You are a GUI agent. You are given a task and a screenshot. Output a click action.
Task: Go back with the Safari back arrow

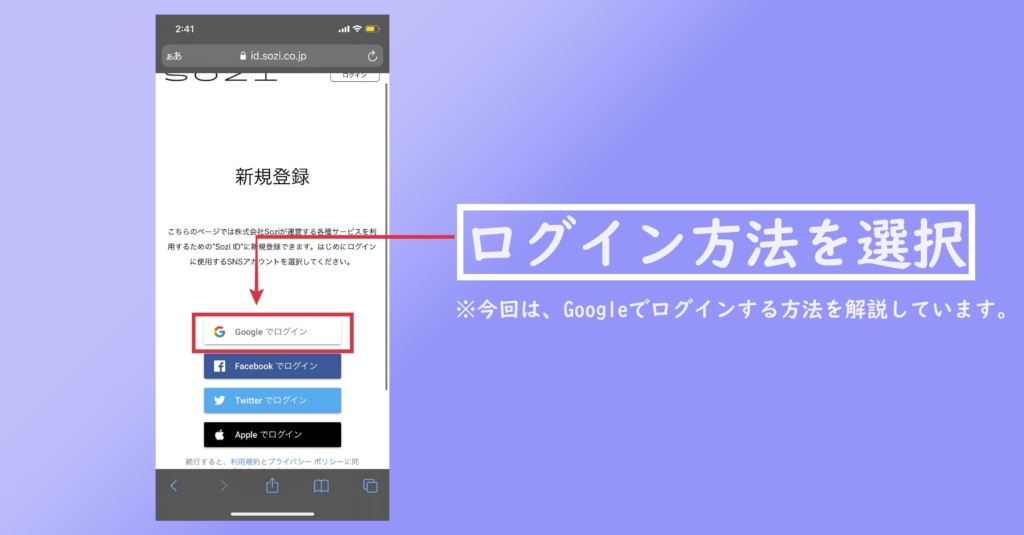click(x=174, y=485)
